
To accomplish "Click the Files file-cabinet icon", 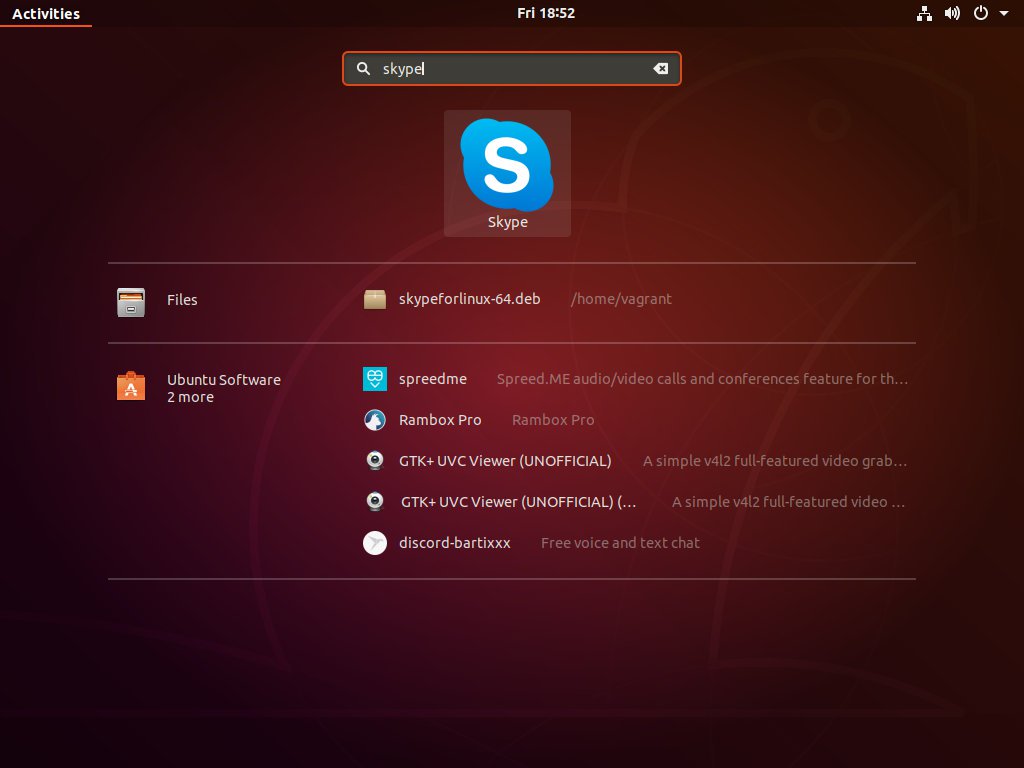I will coord(130,299).
